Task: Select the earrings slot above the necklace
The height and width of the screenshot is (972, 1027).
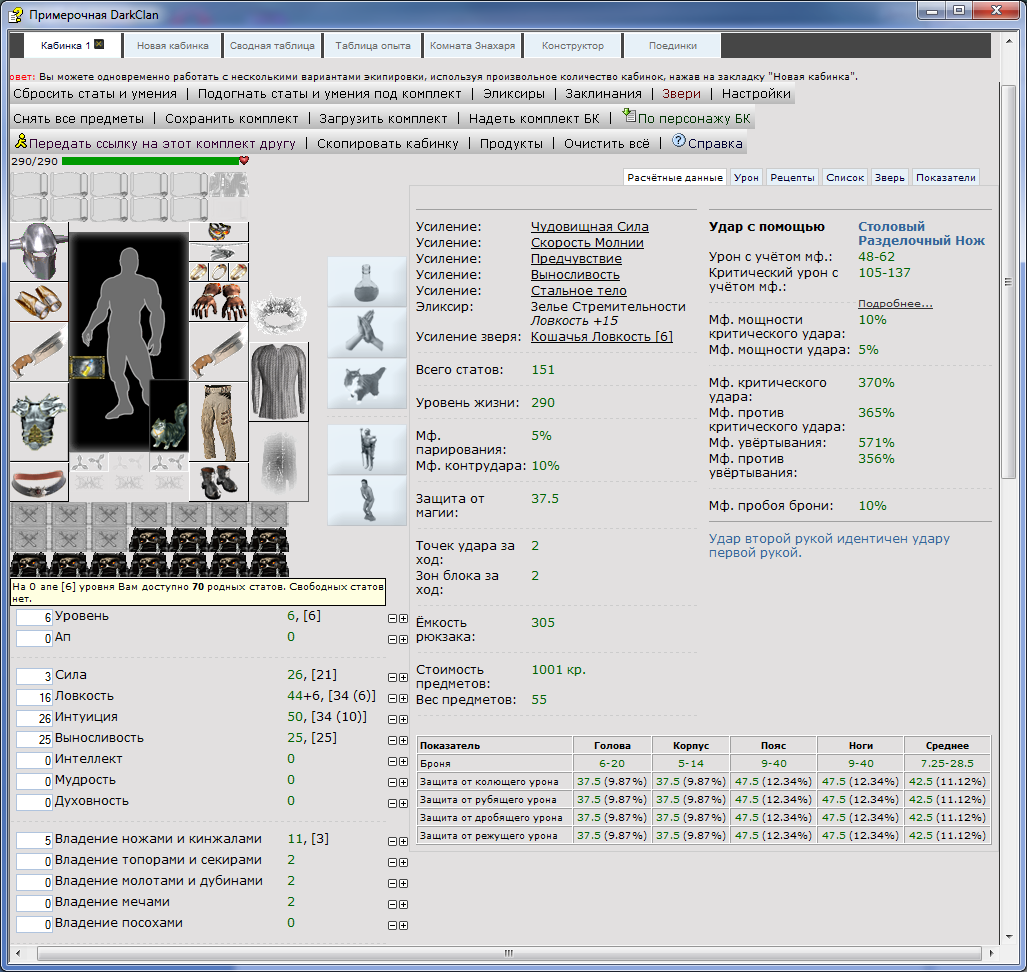Action: coord(219,231)
